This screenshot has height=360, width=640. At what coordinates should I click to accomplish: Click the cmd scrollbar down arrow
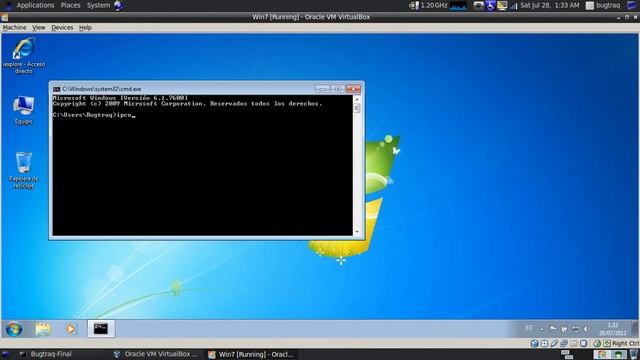(x=357, y=232)
